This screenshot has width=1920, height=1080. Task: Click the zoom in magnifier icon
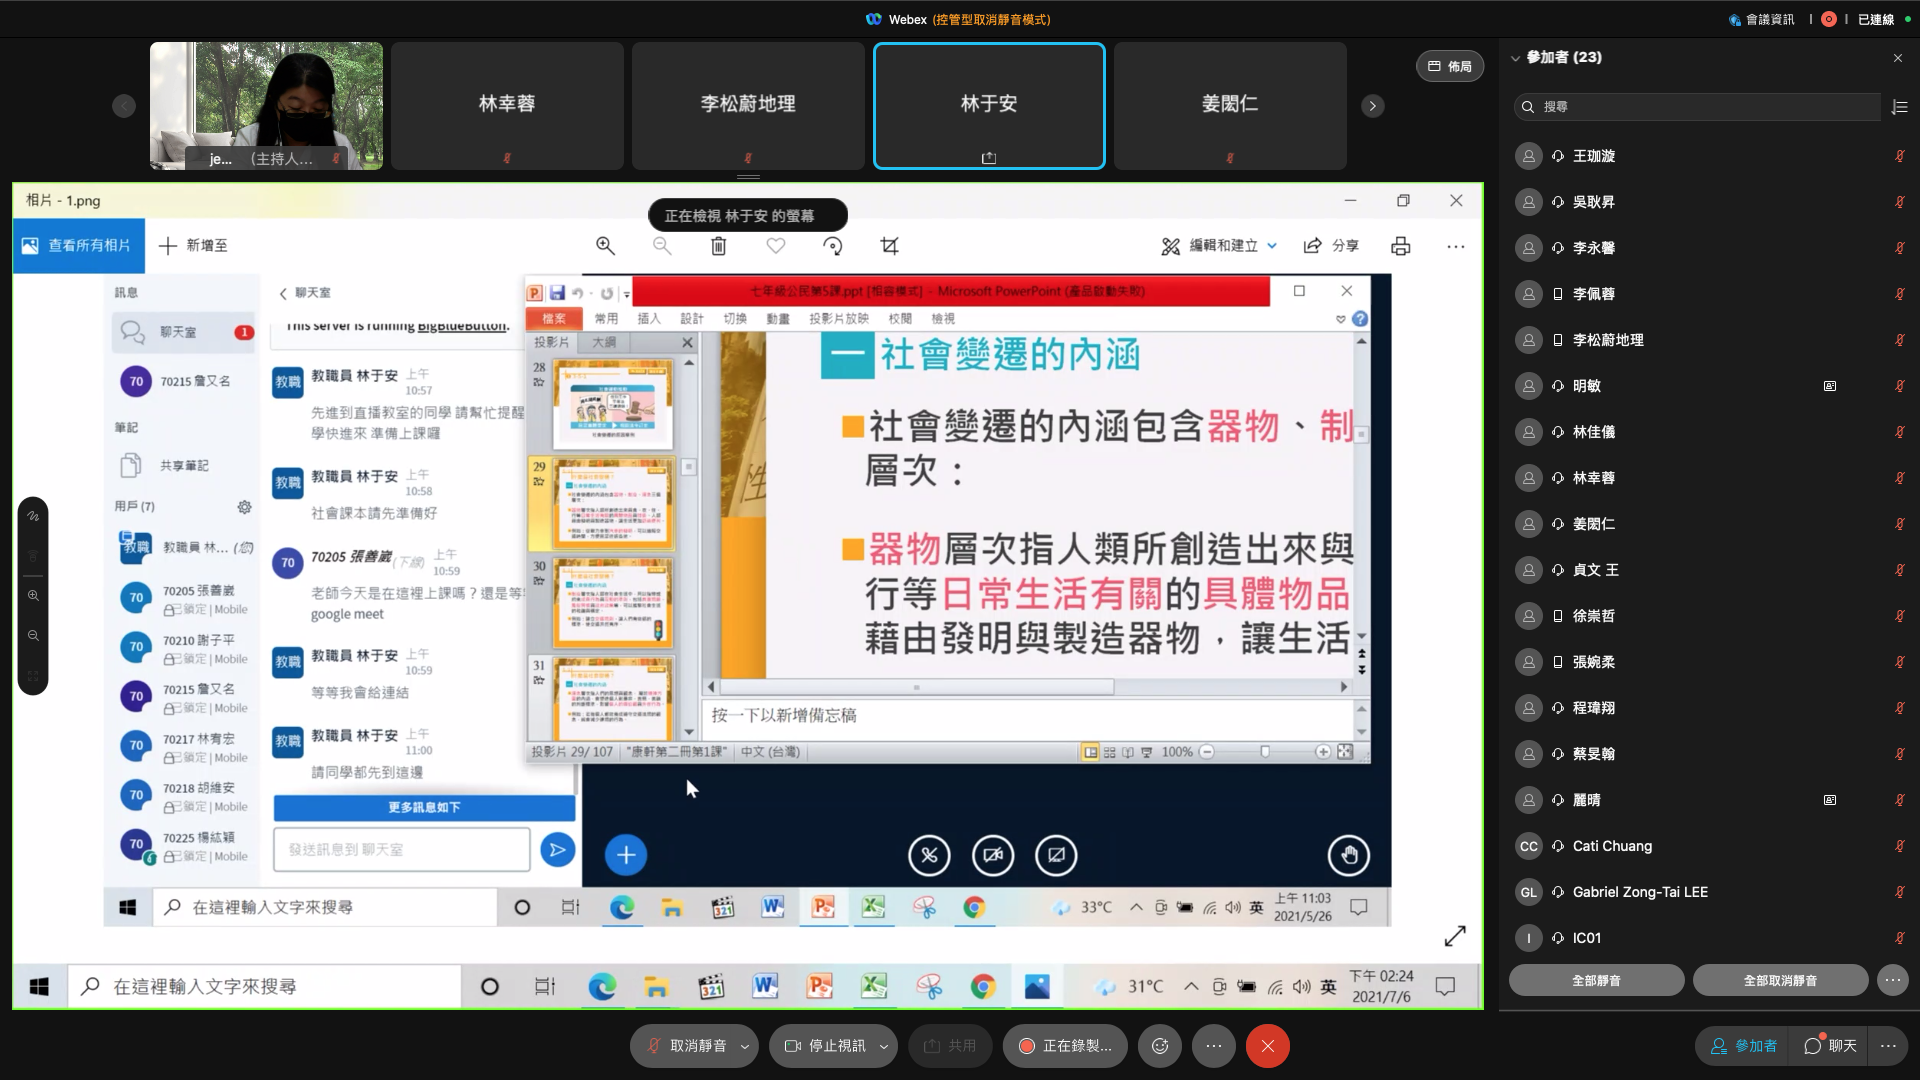click(x=605, y=246)
